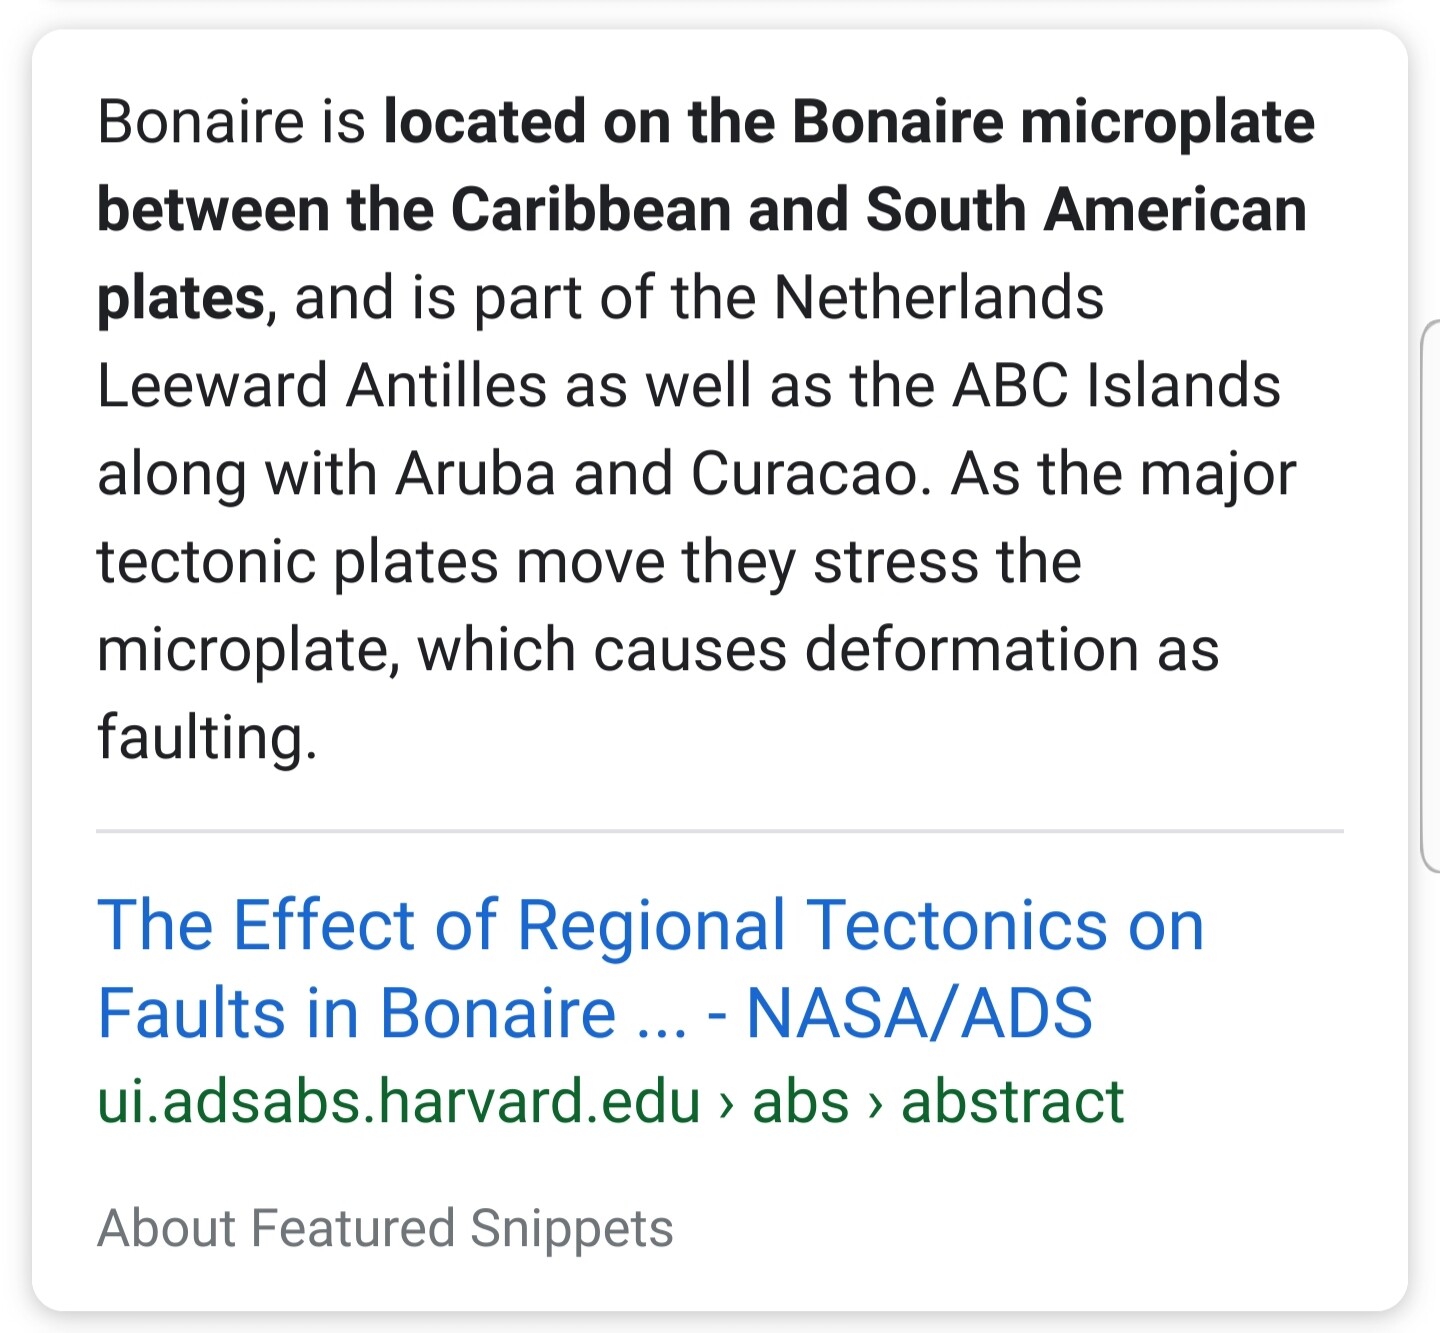This screenshot has height=1333, width=1440.
Task: Open About Featured Snippets
Action: (x=385, y=1228)
